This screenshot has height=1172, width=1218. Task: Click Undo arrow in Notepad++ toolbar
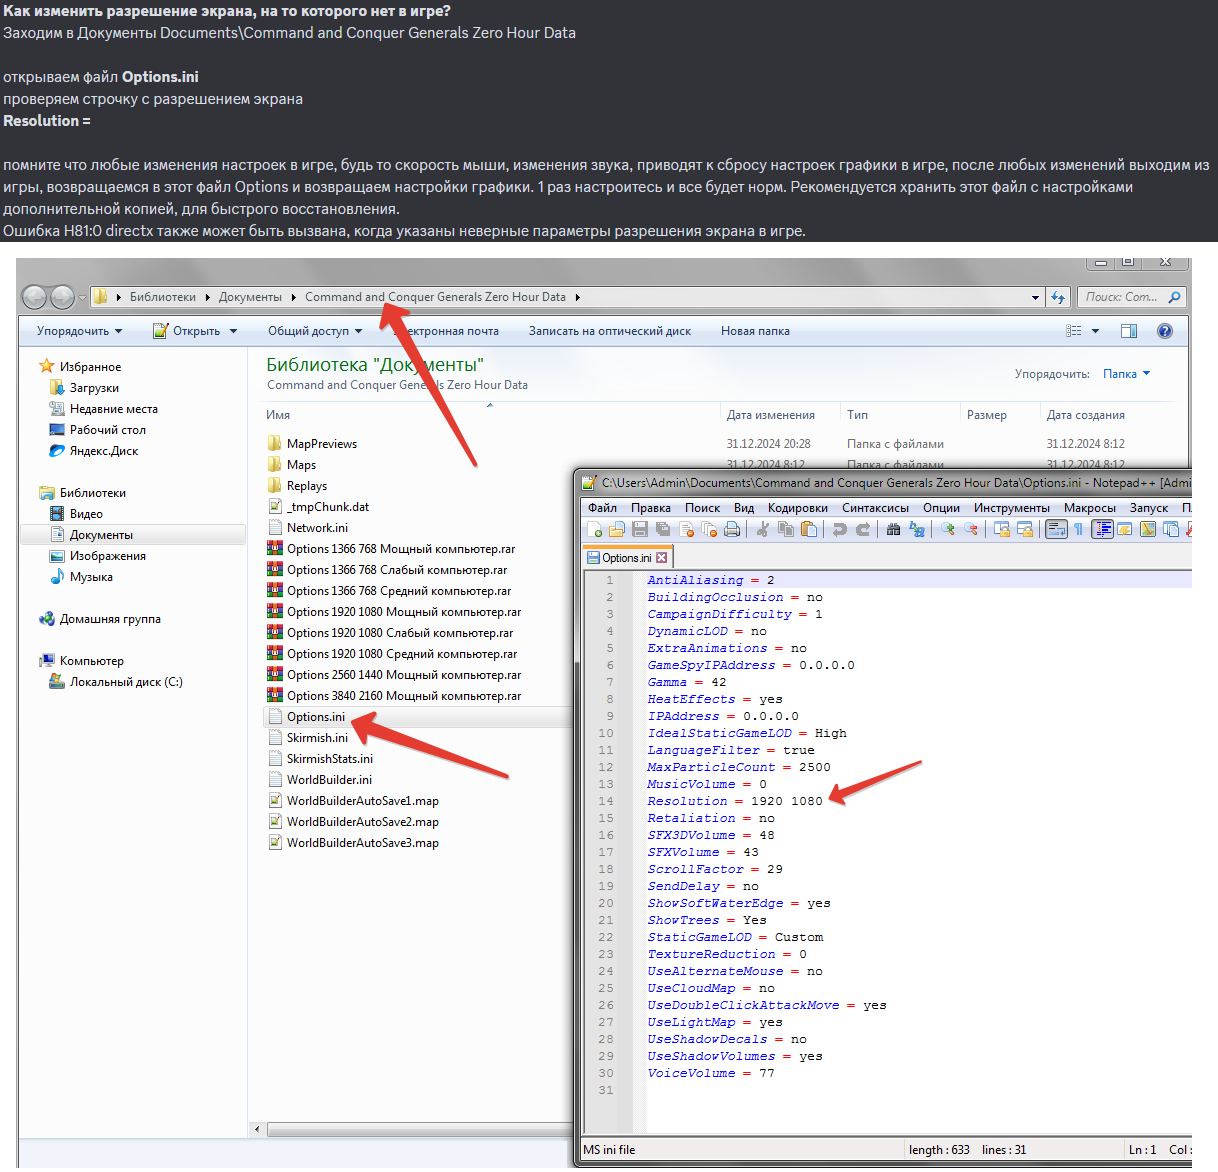pos(840,529)
